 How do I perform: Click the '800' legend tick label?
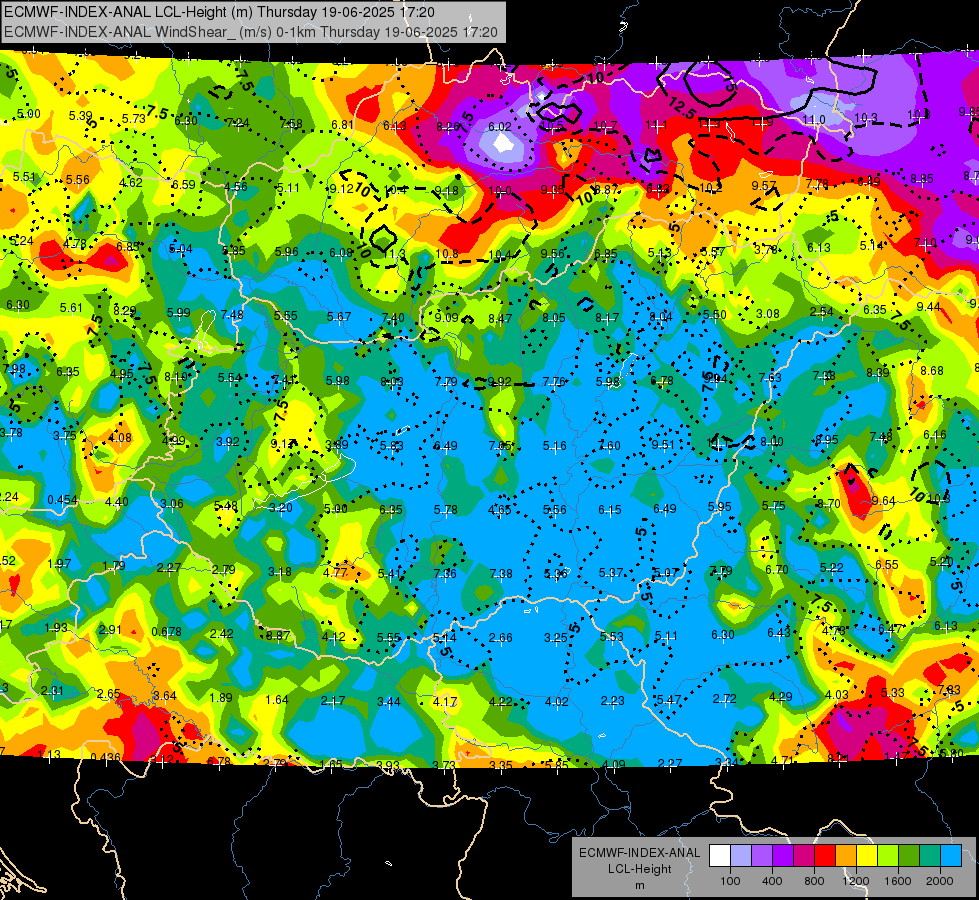814,881
